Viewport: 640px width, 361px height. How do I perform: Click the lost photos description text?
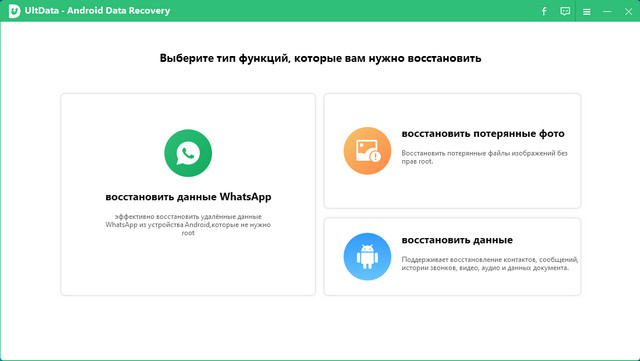[x=484, y=157]
